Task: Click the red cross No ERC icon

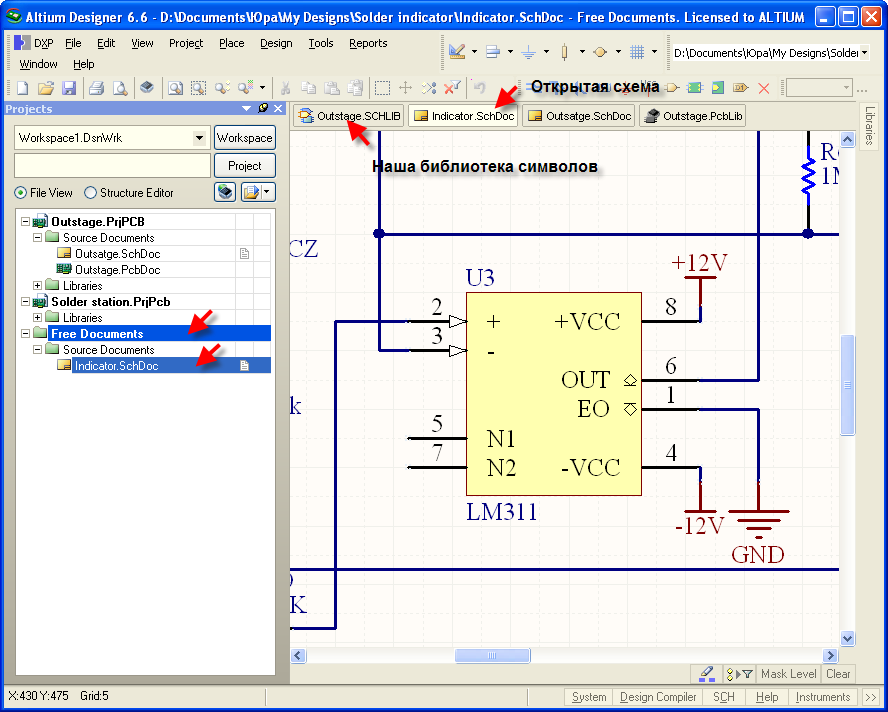Action: (x=764, y=88)
